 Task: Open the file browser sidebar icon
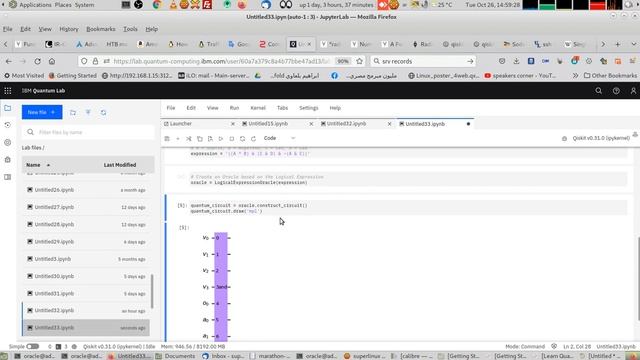pos(7,108)
